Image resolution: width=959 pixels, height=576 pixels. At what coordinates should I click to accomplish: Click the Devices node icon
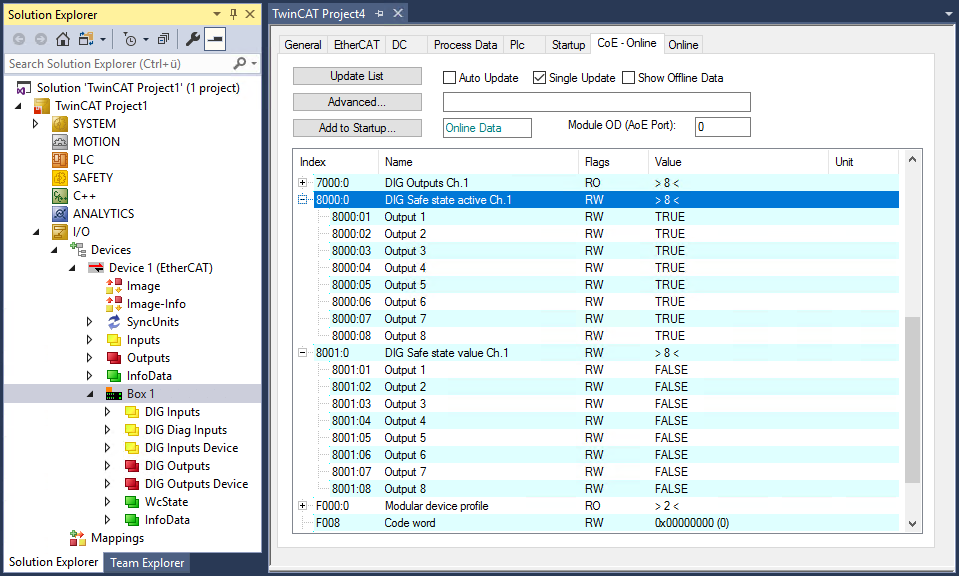click(78, 249)
